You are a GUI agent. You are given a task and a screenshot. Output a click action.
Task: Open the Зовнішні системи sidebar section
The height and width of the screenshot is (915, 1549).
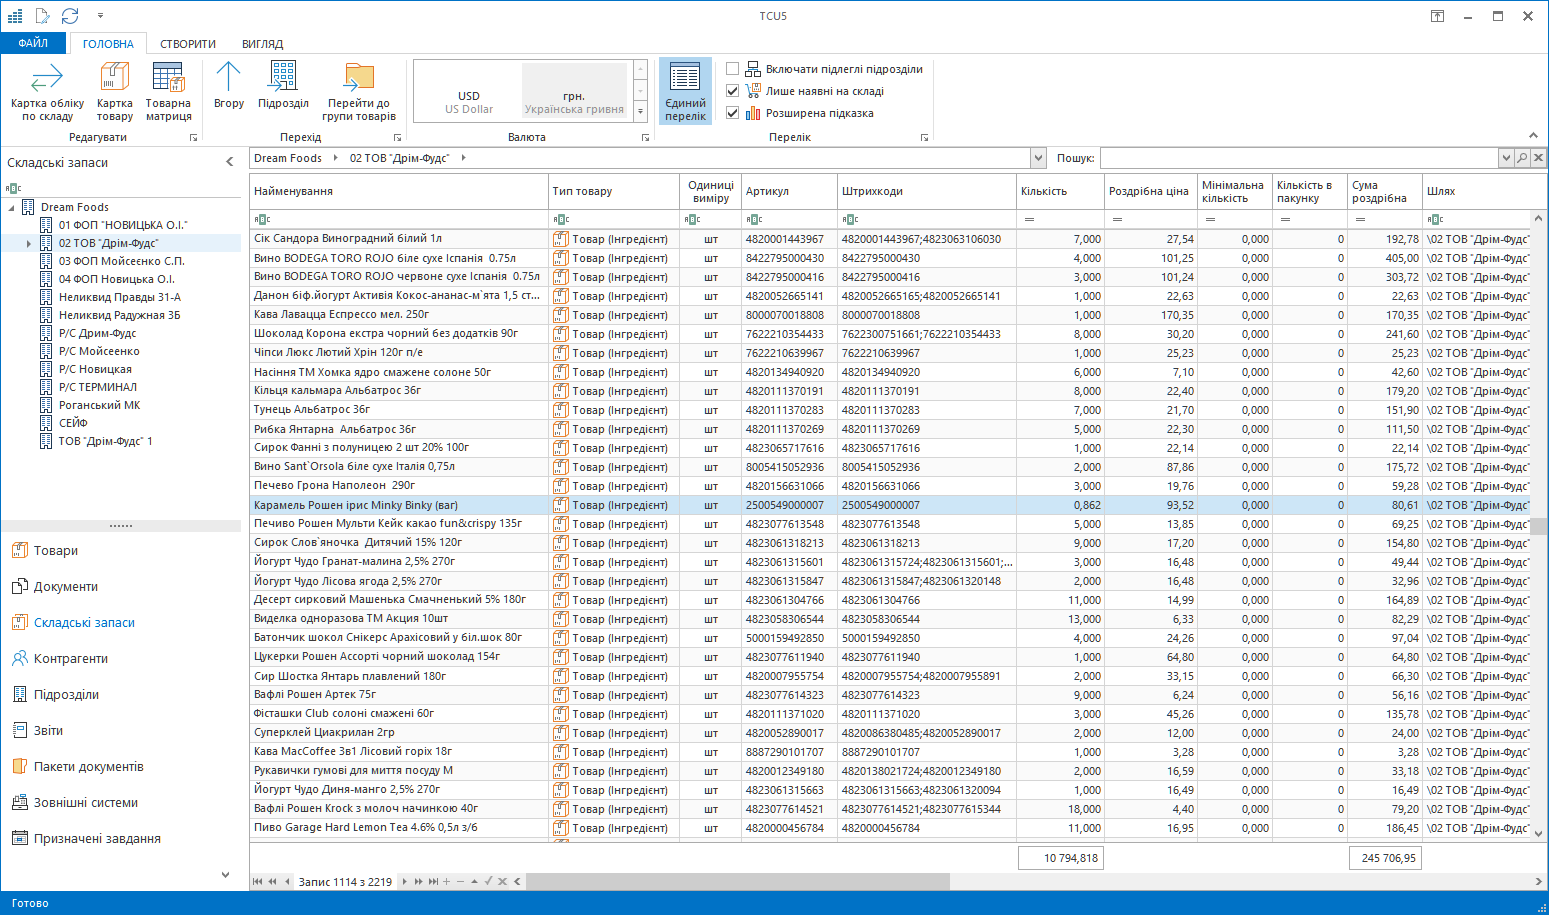[x=86, y=802]
